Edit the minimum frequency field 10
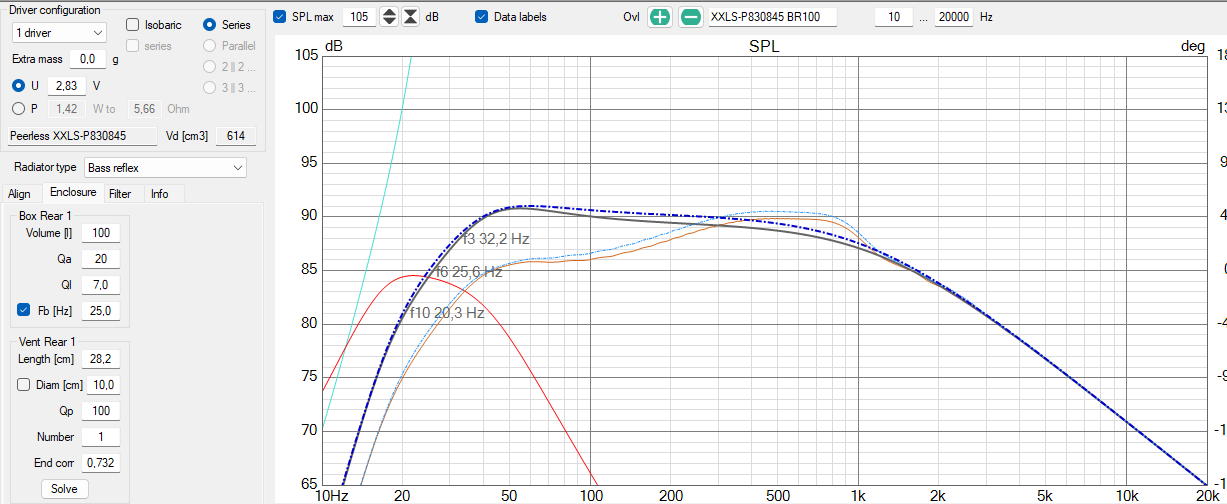Viewport: 1227px width, 504px height. 893,17
